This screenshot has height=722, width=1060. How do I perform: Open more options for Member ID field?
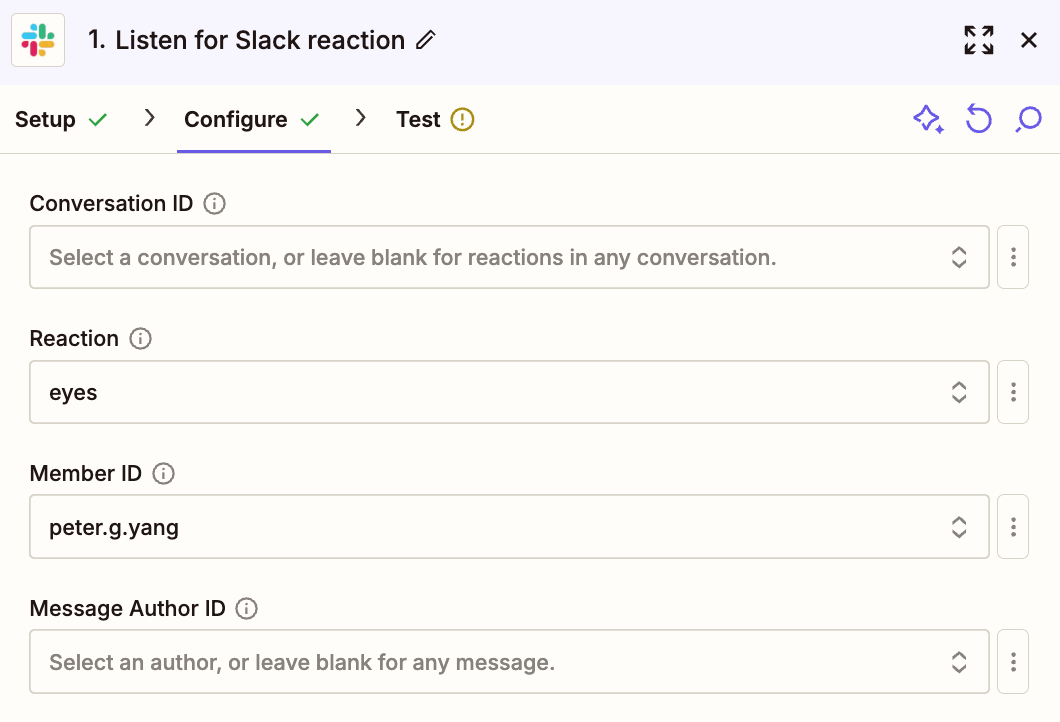tap(1013, 526)
